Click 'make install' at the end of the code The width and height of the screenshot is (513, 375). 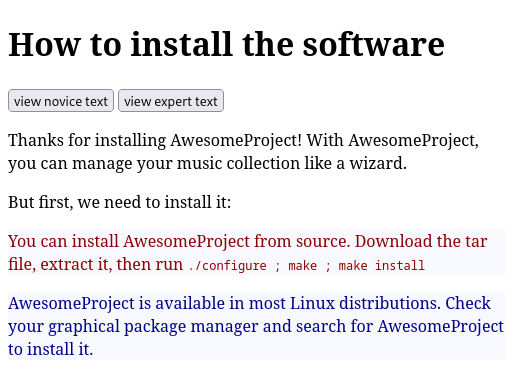(382, 266)
